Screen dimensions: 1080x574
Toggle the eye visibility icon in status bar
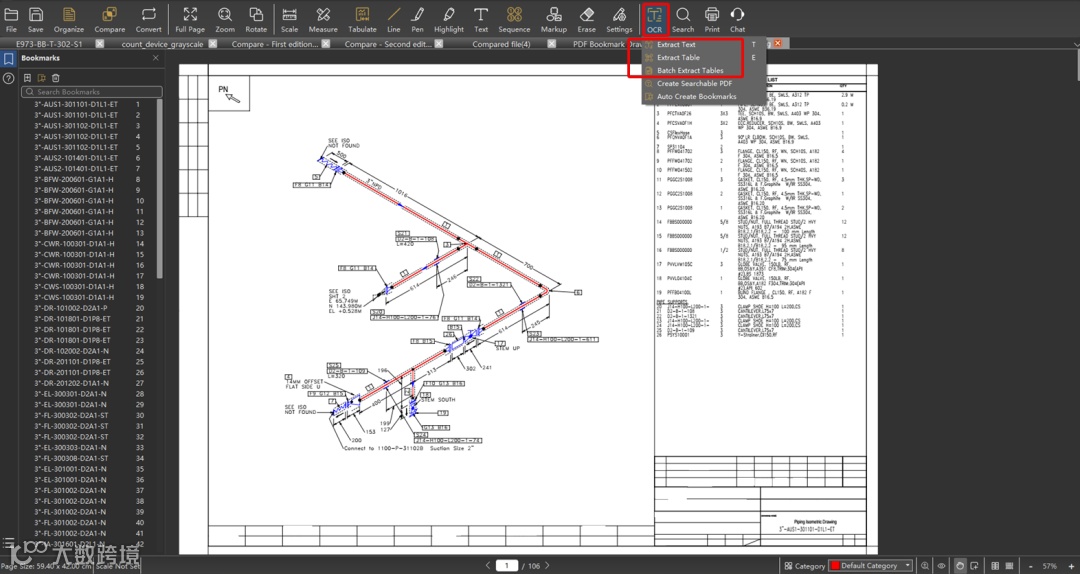941,566
